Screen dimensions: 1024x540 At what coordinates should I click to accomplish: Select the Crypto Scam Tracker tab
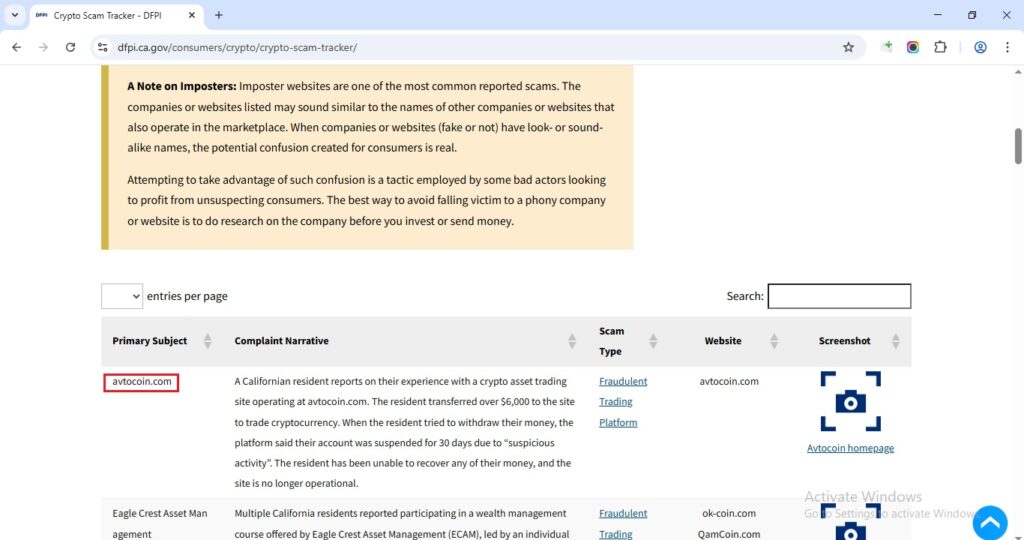pos(108,15)
